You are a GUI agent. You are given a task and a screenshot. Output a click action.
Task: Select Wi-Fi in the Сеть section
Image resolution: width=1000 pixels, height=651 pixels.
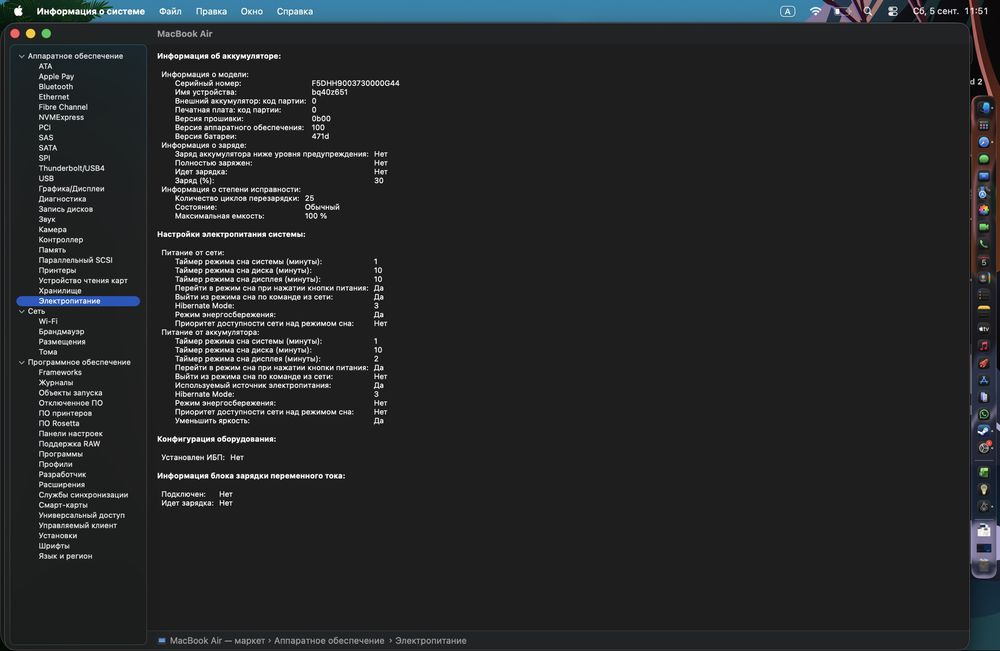[48, 321]
